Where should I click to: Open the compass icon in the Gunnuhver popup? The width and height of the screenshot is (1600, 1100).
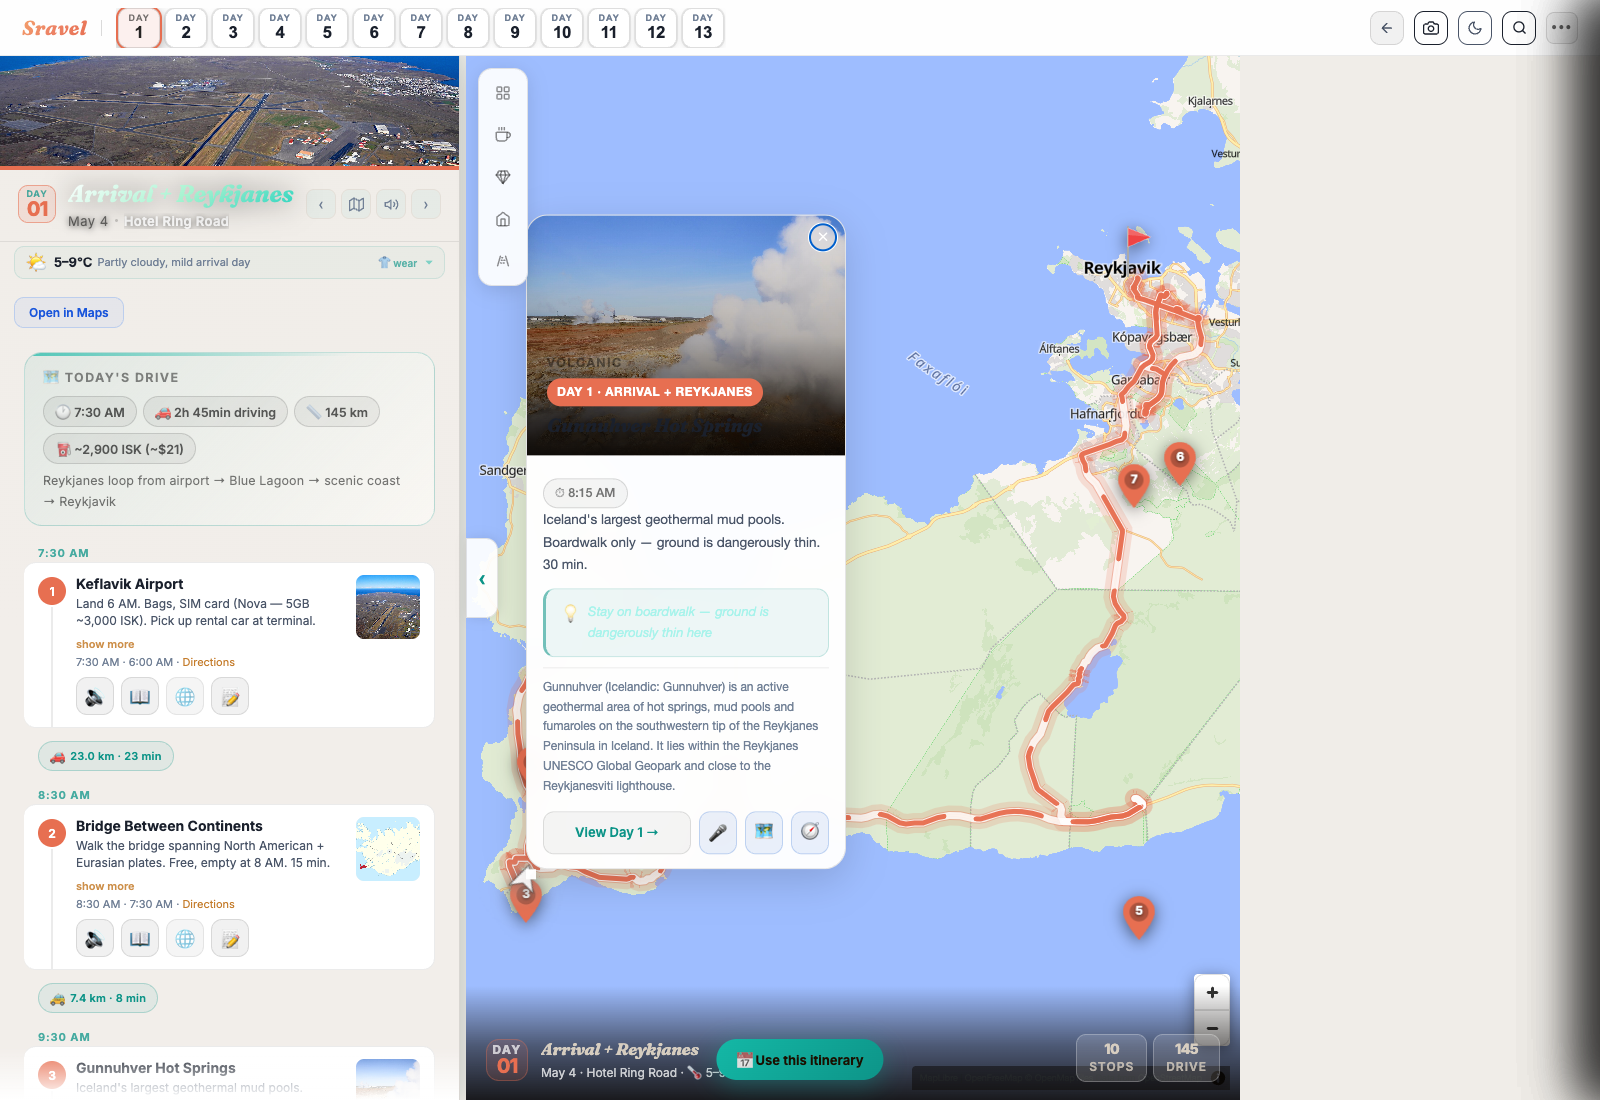pyautogui.click(x=810, y=832)
